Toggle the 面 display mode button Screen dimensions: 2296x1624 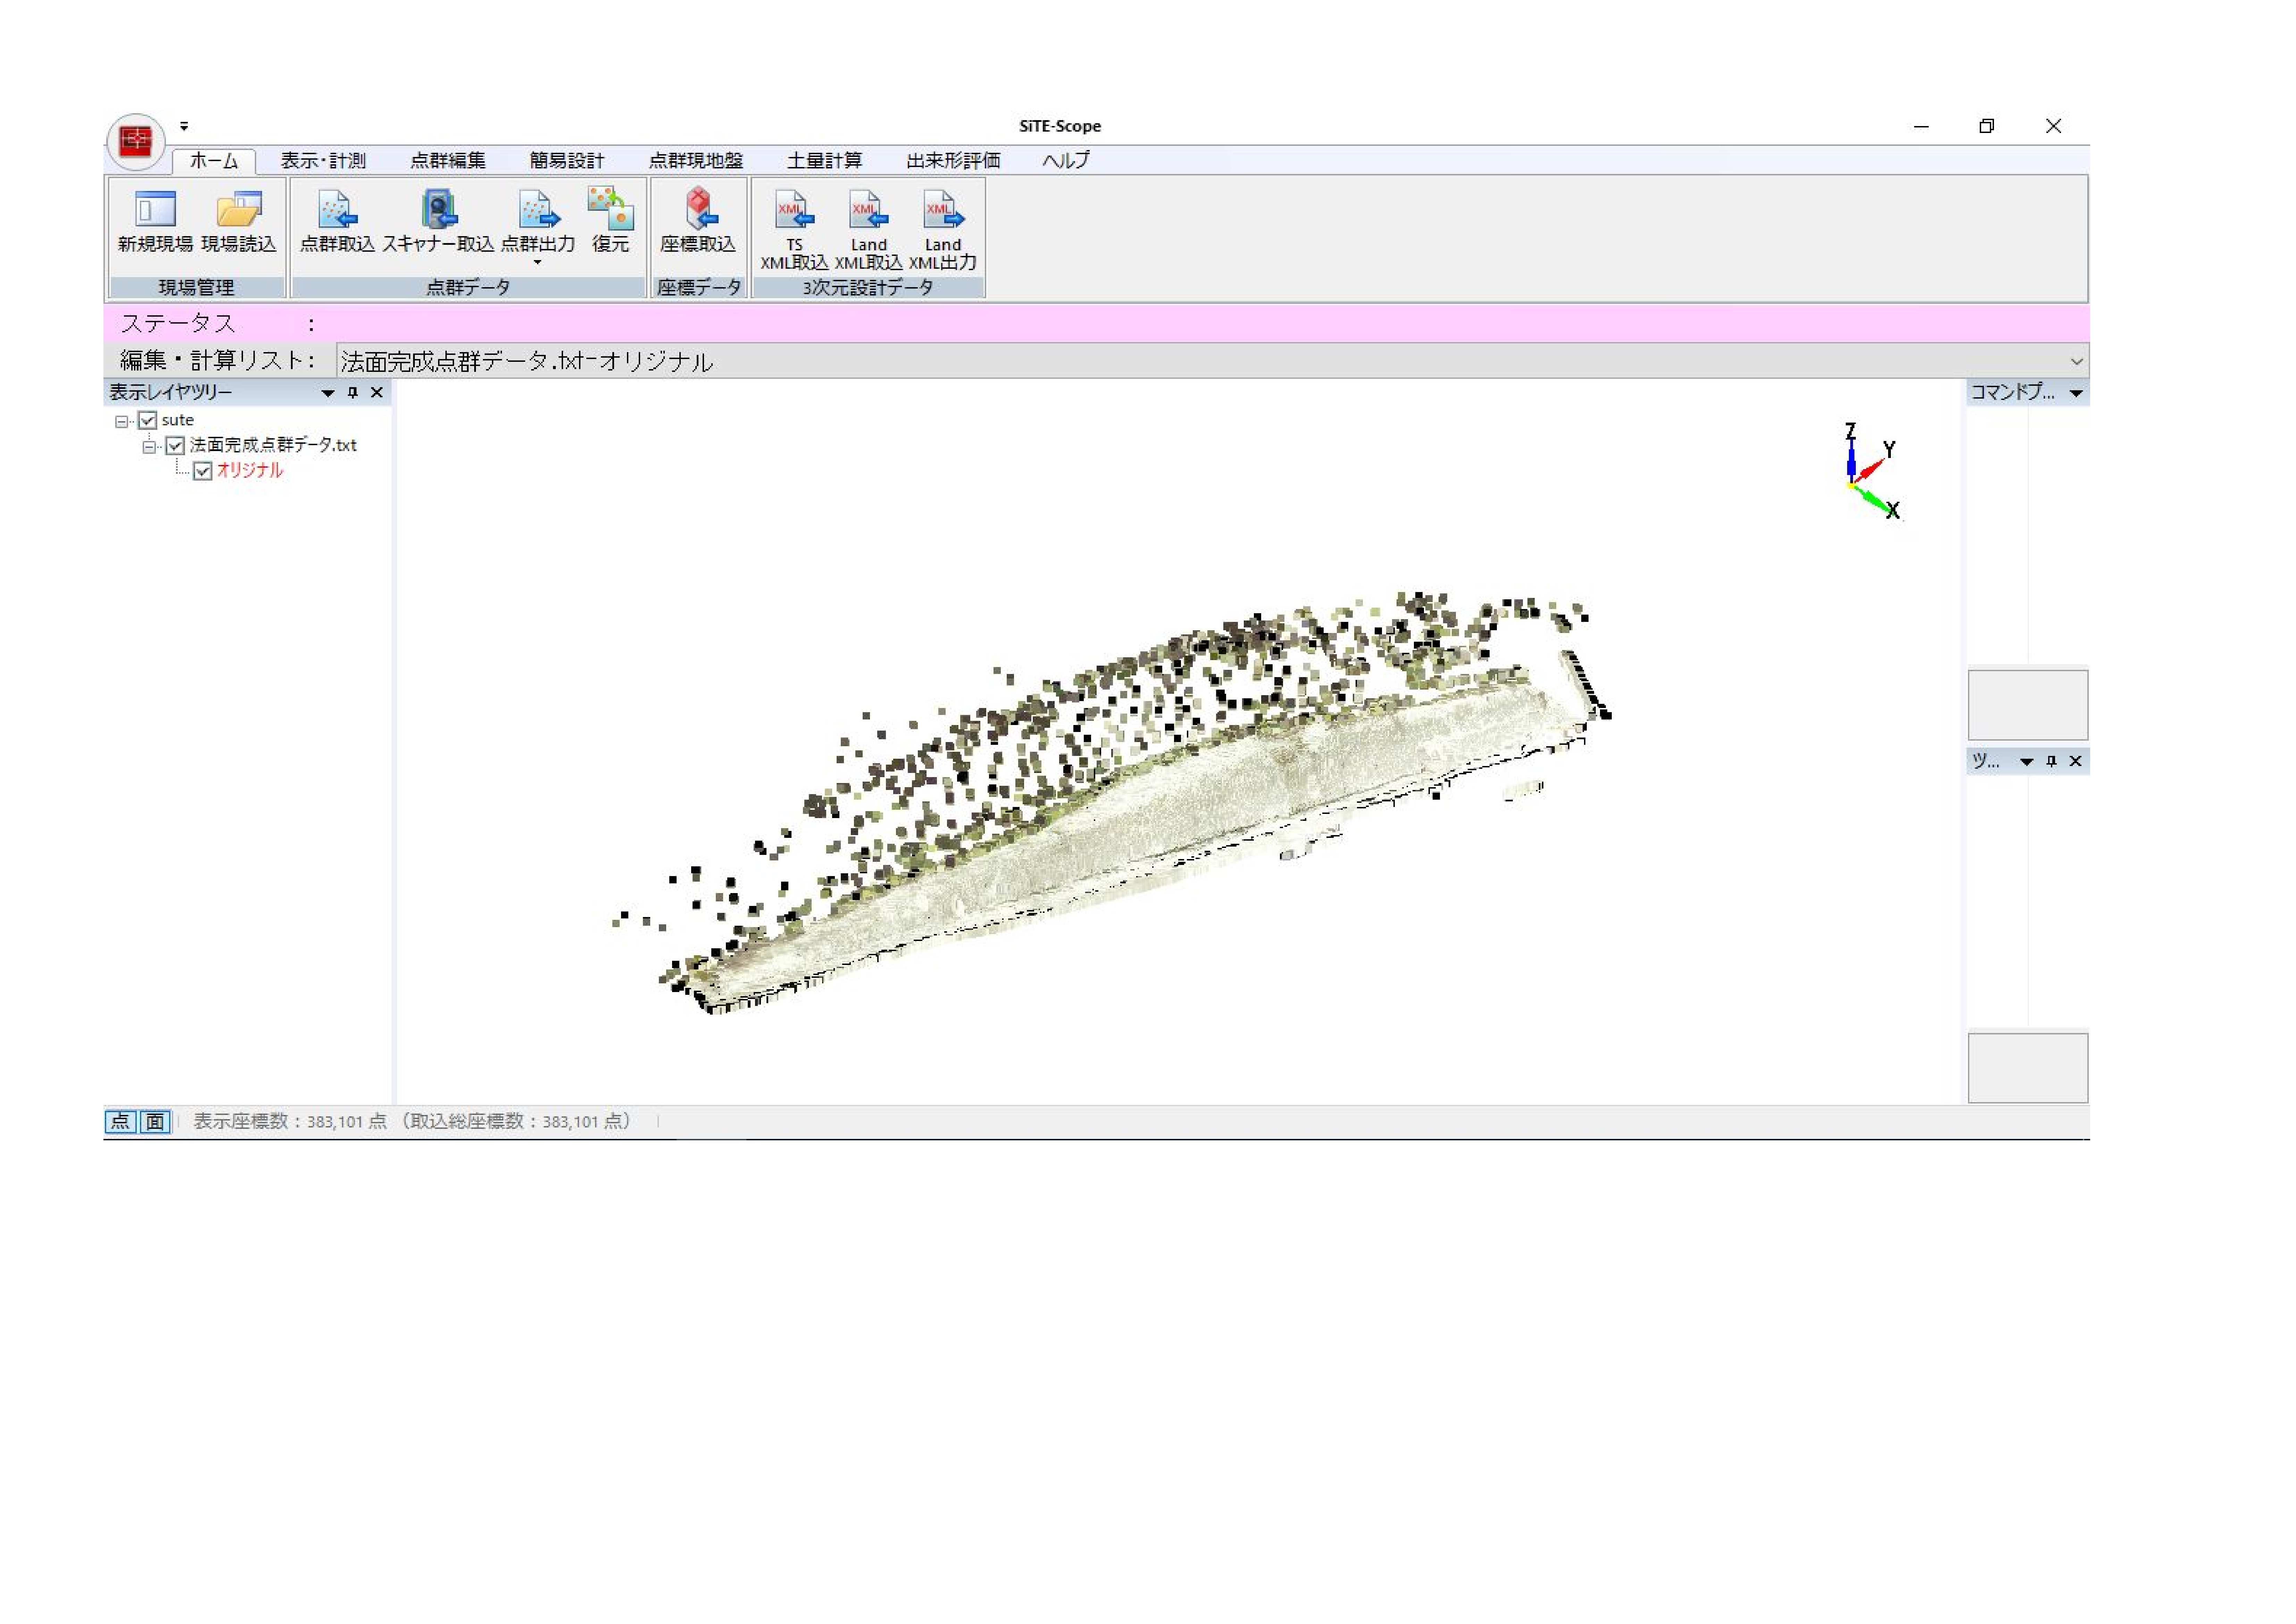155,1122
